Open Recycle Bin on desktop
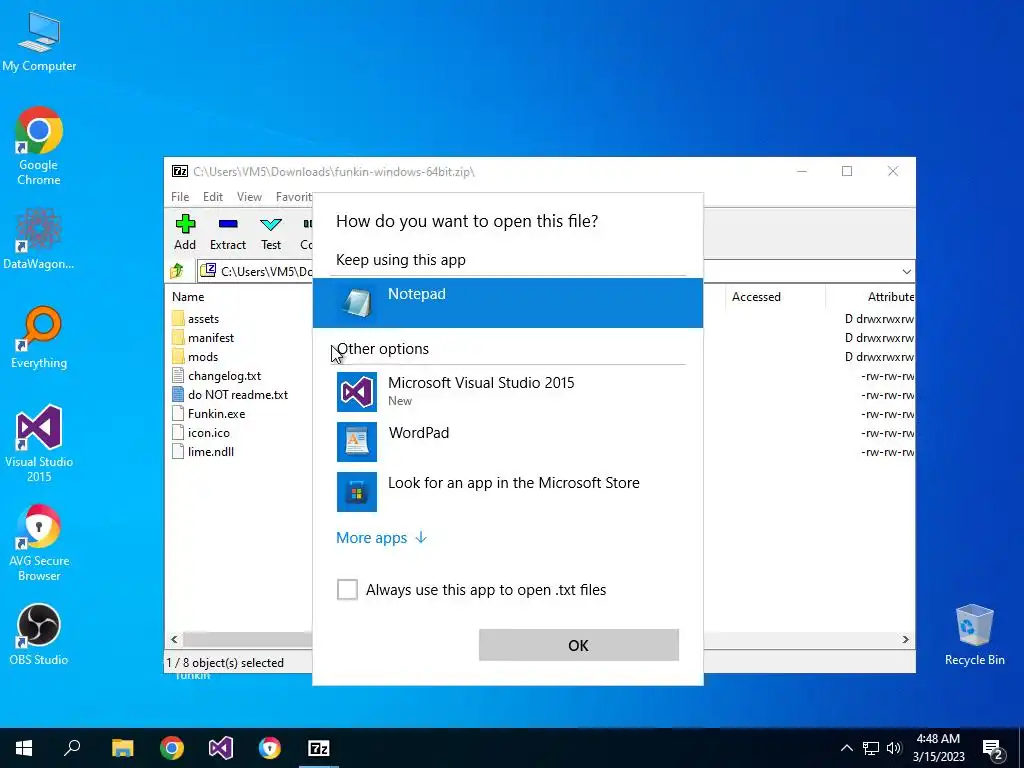This screenshot has height=768, width=1024. pos(974,635)
